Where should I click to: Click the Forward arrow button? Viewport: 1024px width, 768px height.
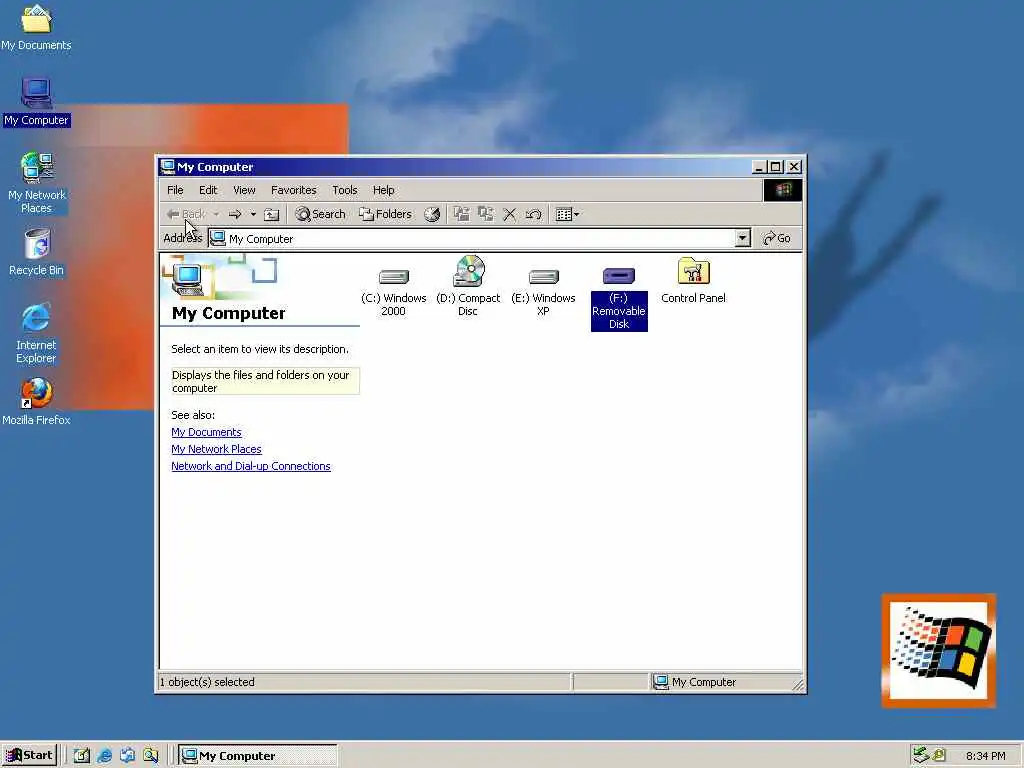click(235, 214)
